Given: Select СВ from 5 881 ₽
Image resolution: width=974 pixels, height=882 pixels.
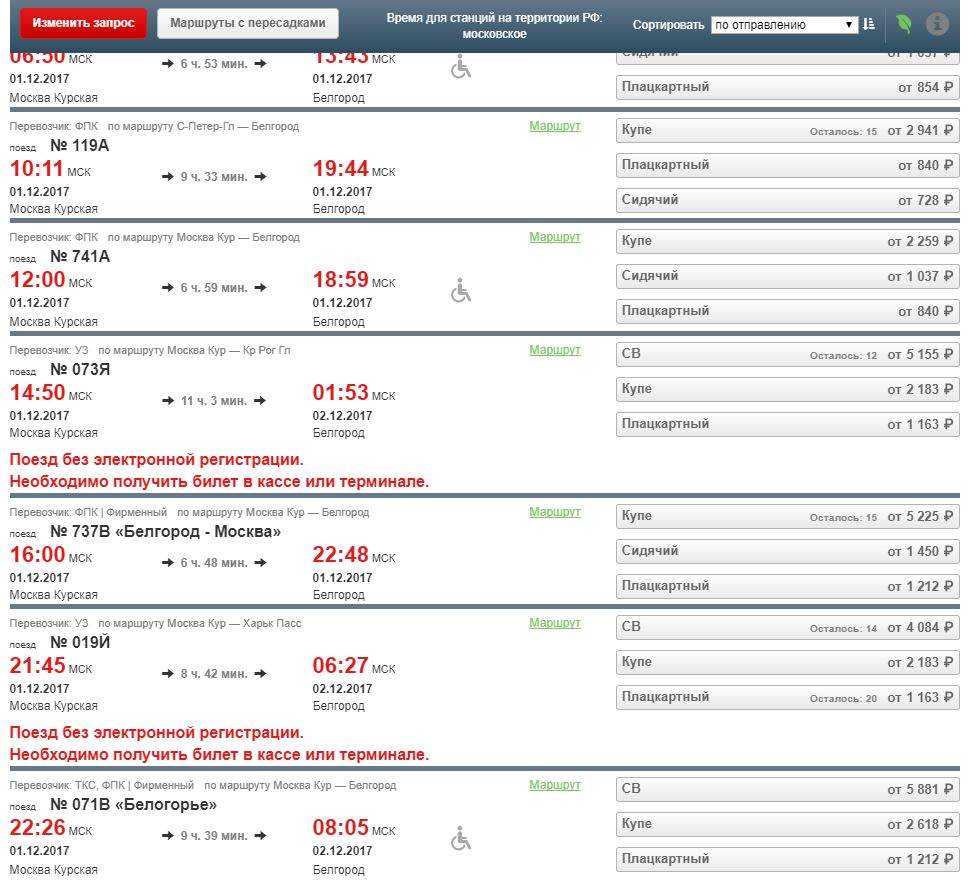Looking at the screenshot, I should 788,789.
